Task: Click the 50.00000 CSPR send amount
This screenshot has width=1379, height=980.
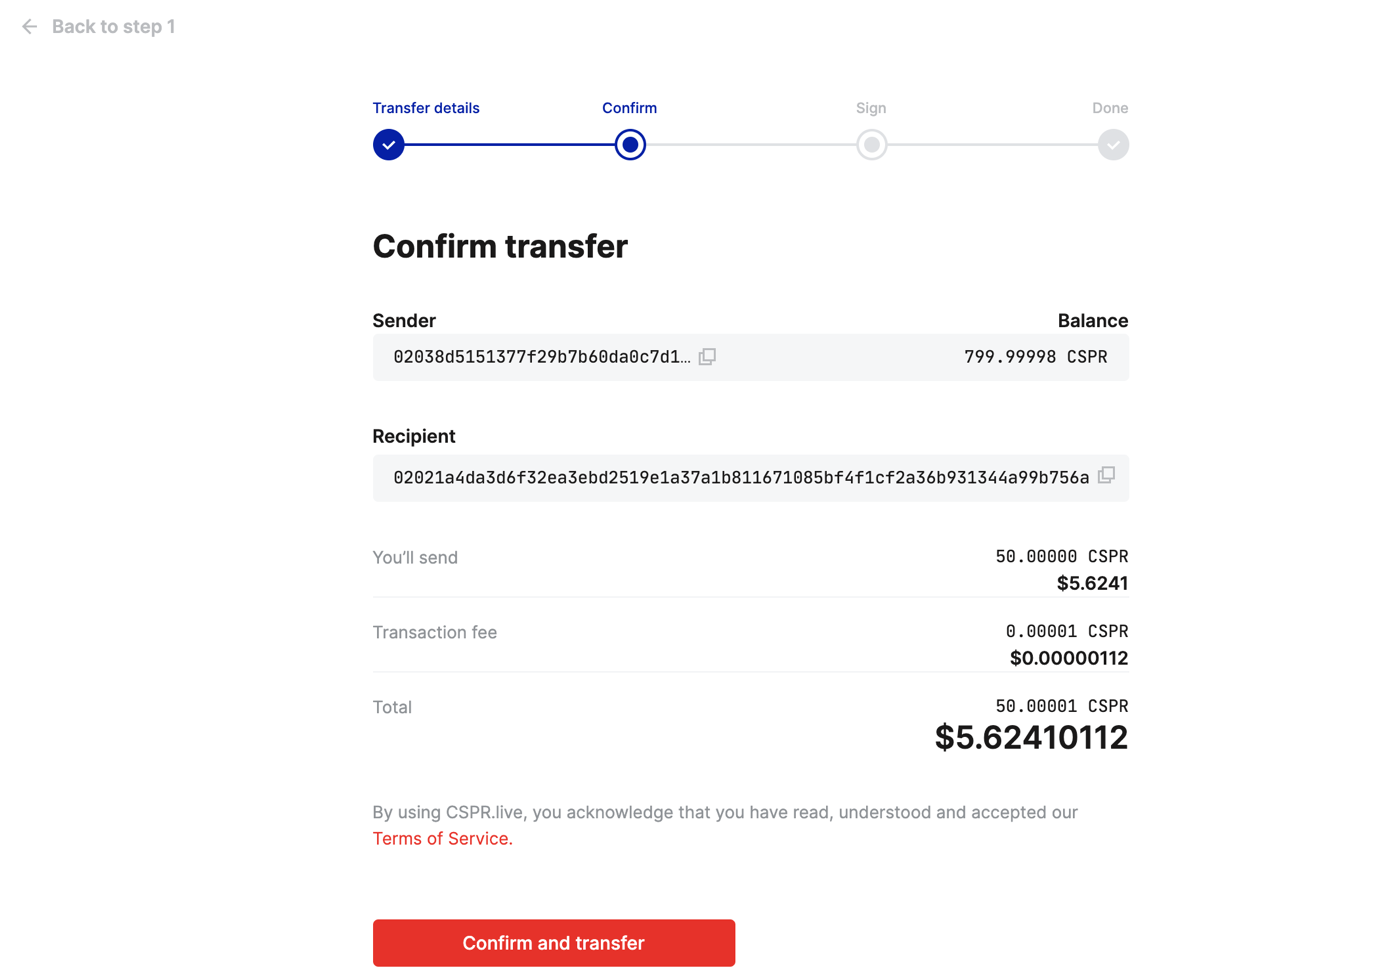Action: (1061, 557)
